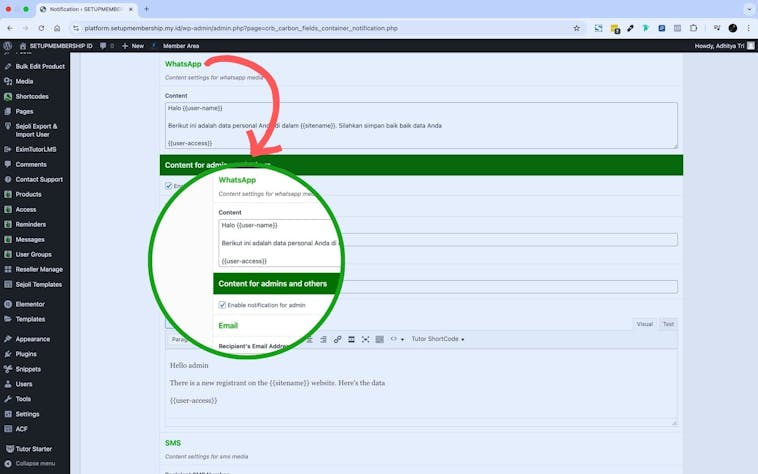The height and width of the screenshot is (474, 758).
Task: Click the WordPress logo in admin bar
Action: click(8, 46)
